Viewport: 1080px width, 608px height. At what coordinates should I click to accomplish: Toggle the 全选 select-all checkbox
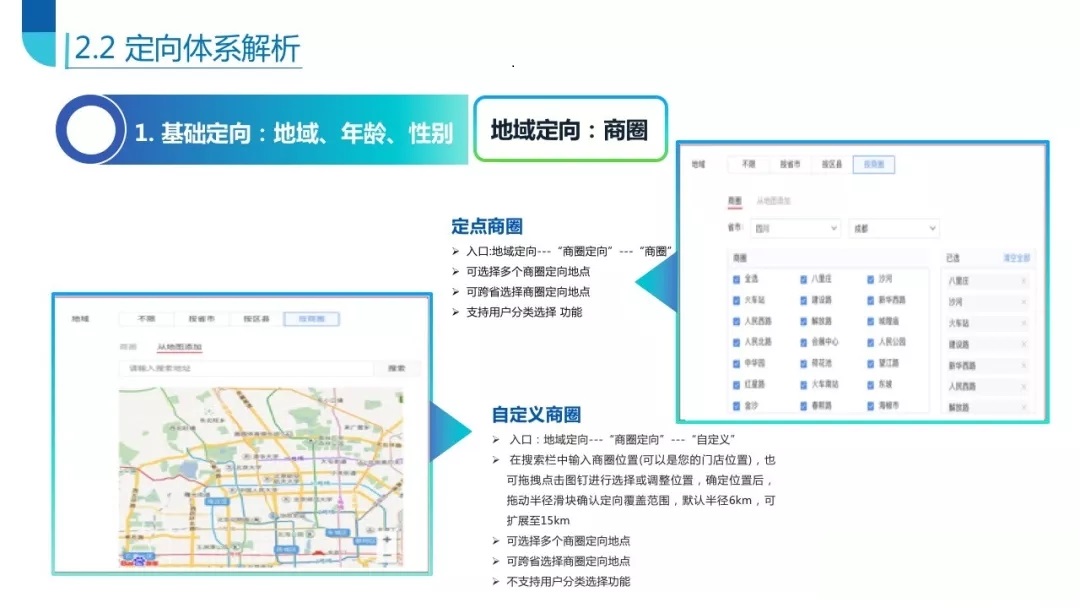click(737, 279)
